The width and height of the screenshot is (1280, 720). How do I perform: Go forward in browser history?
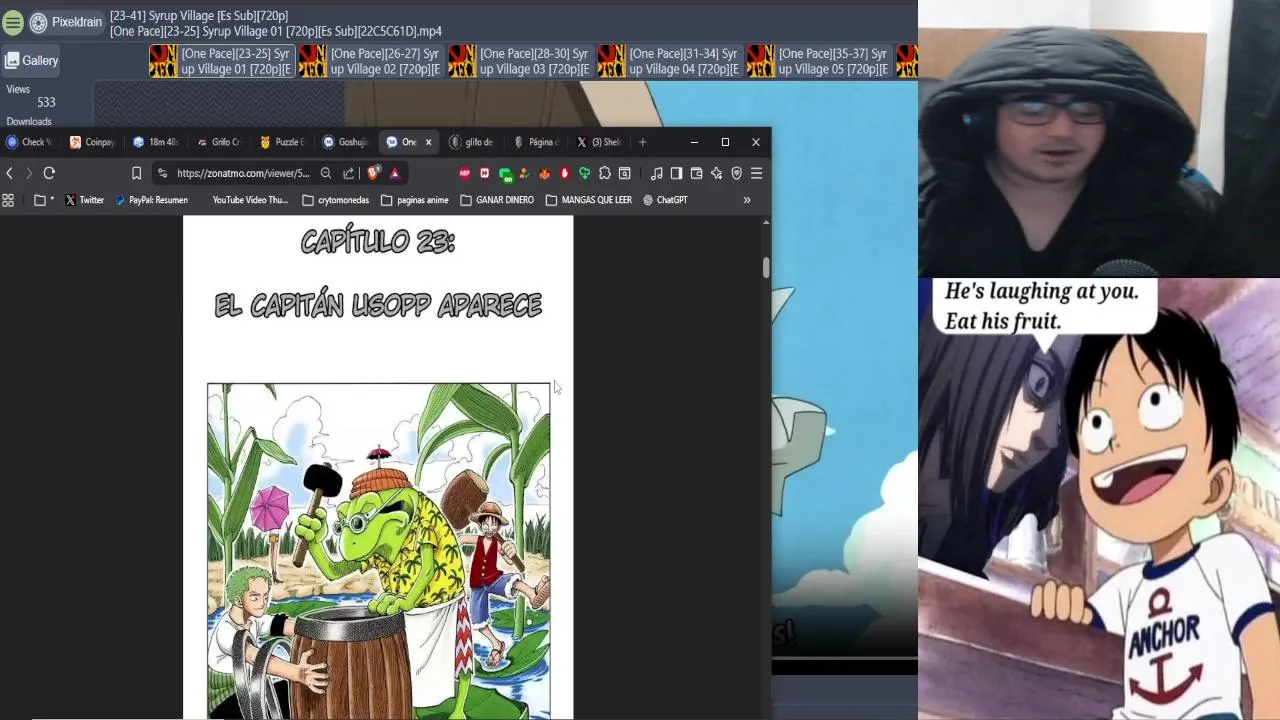(28, 173)
